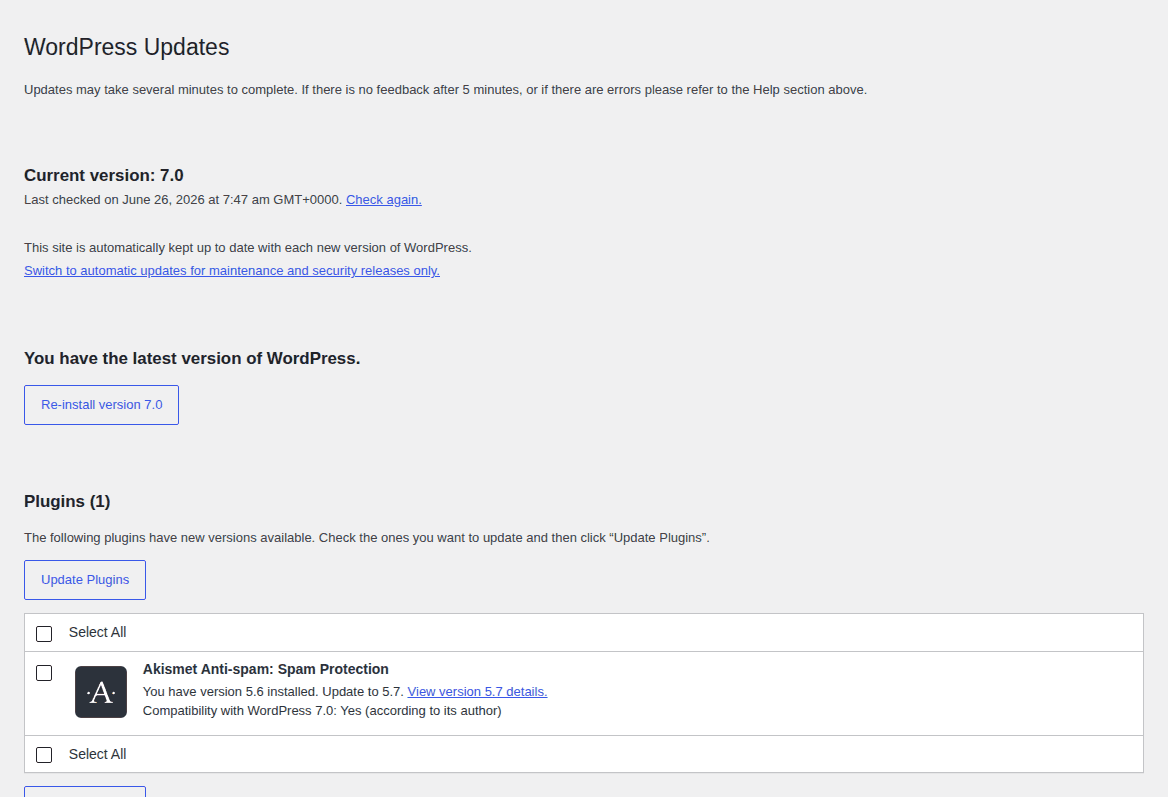This screenshot has width=1168, height=797.
Task: Click the 'Last checked on June 26, 2026' text
Action: 183,200
